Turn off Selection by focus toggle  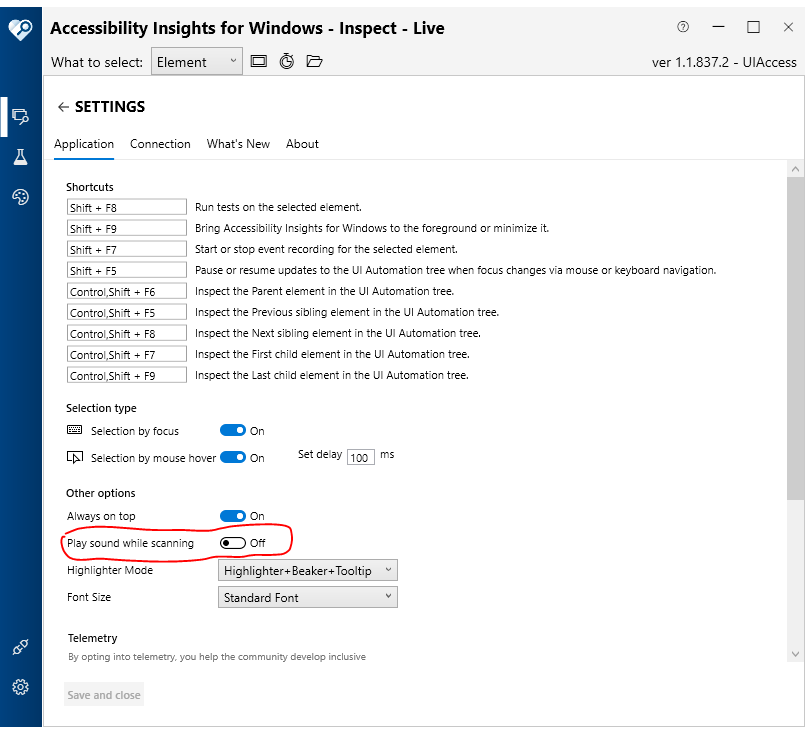click(x=233, y=430)
